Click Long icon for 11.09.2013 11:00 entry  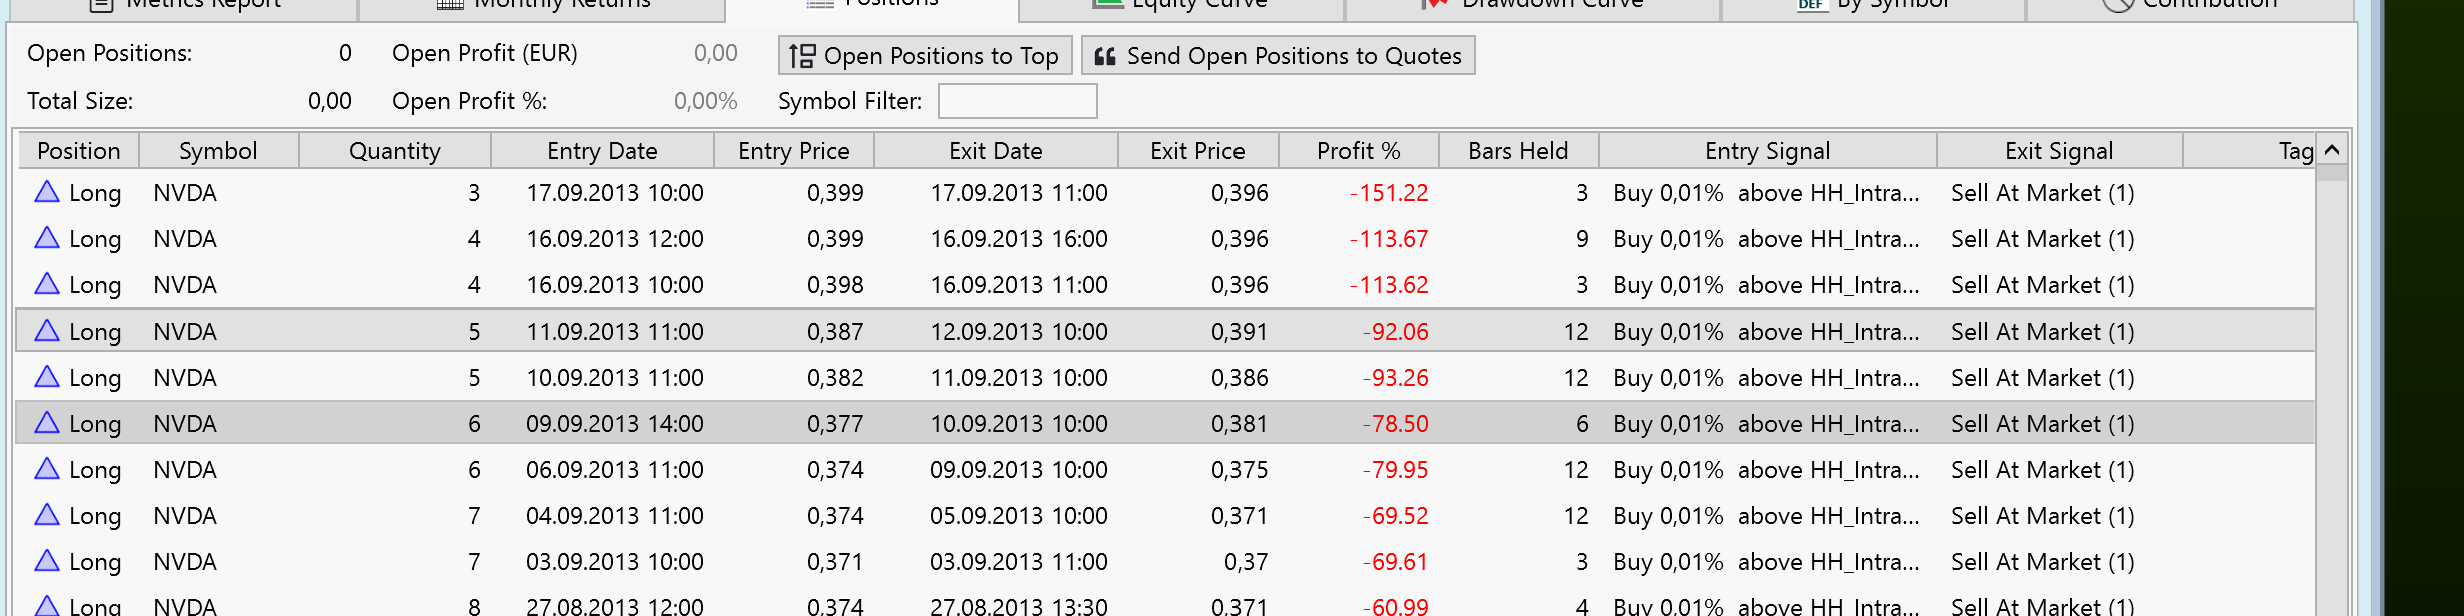tap(47, 331)
